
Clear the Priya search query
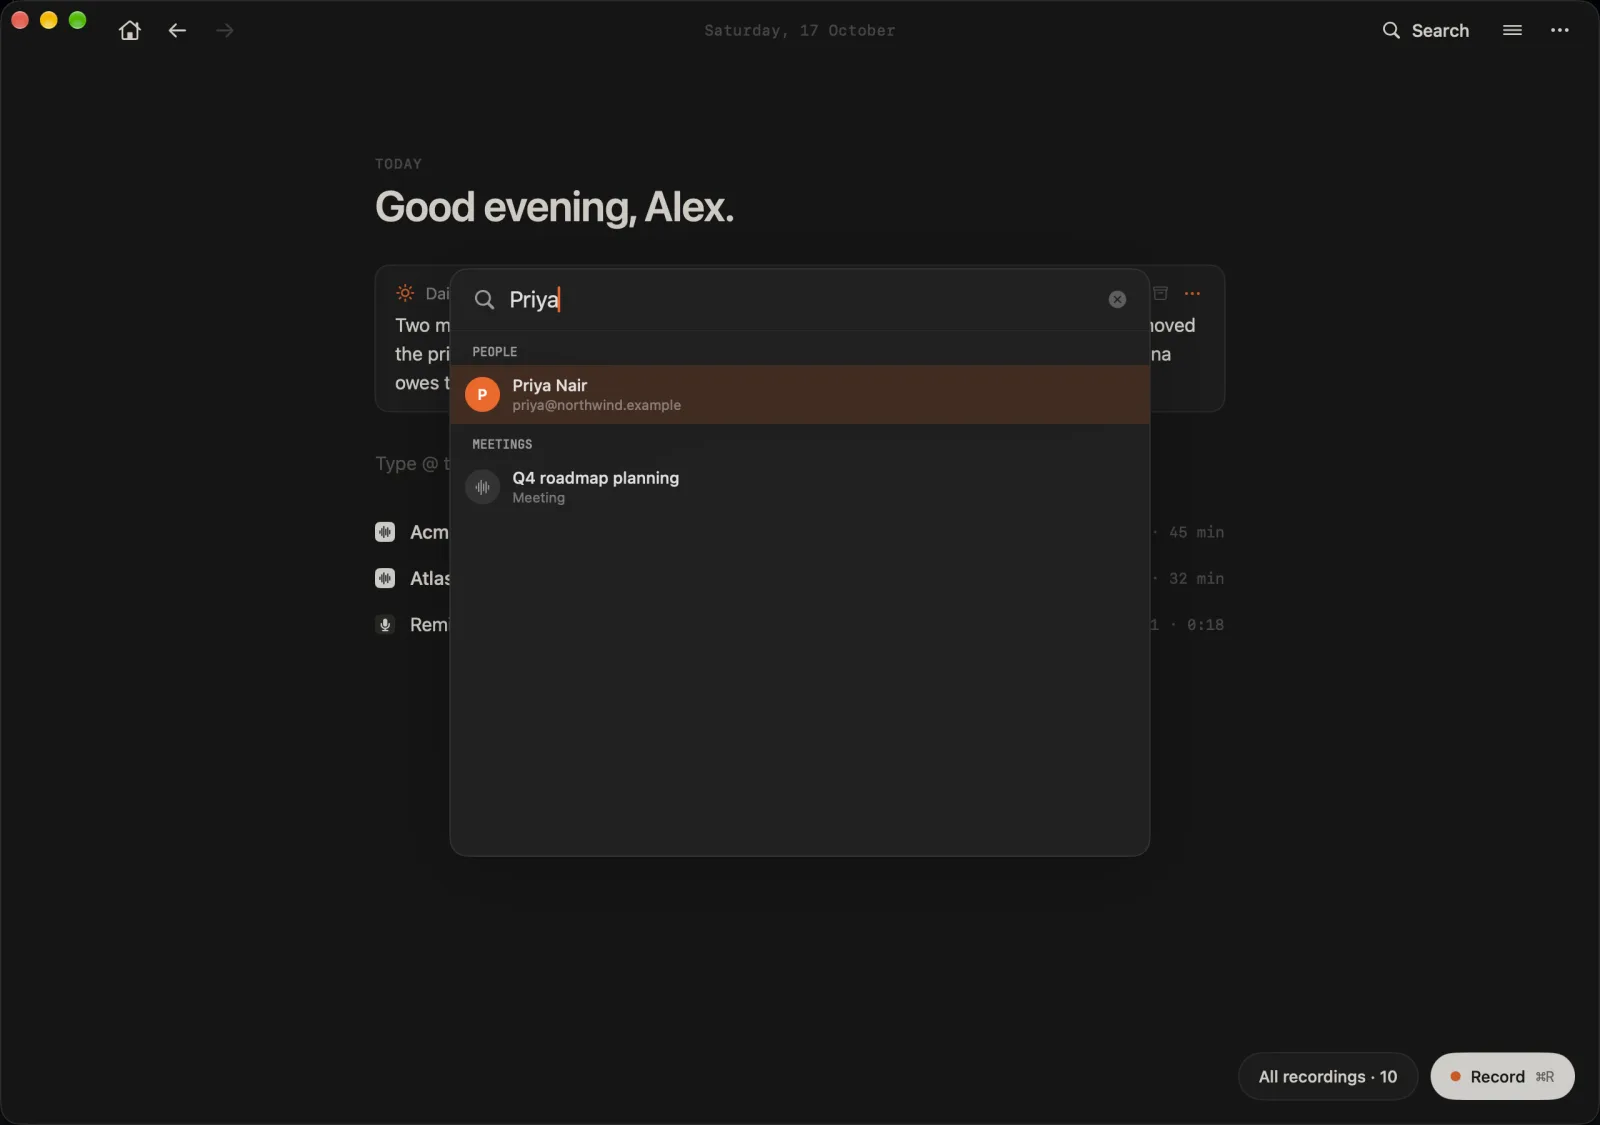[x=1117, y=299]
